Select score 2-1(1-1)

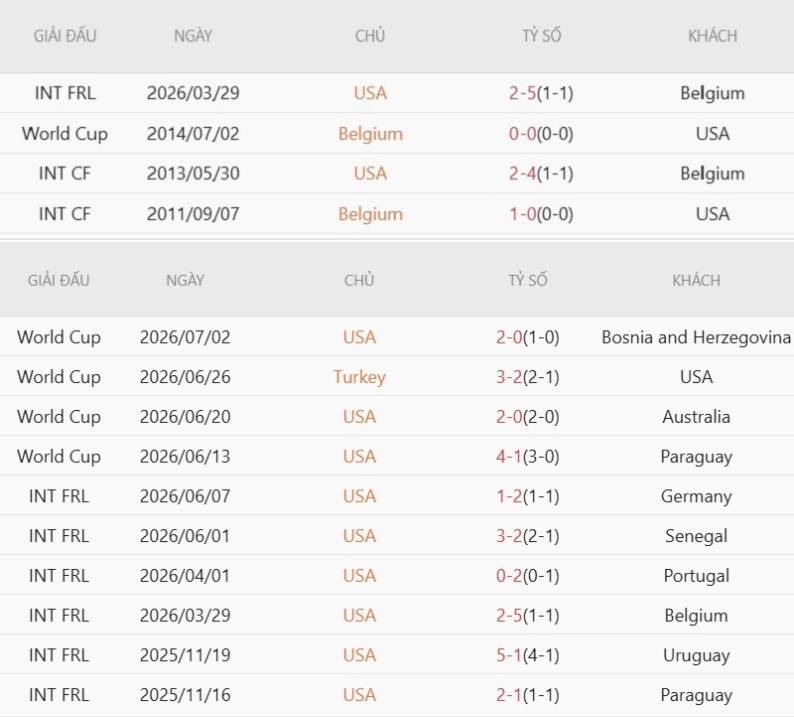tap(528, 695)
